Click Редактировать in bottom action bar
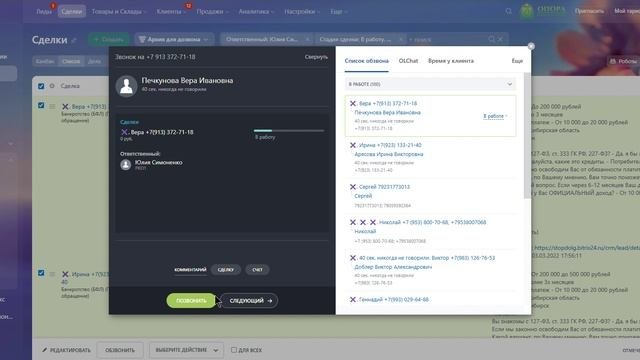Image resolution: width=640 pixels, height=360 pixels. click(x=66, y=350)
